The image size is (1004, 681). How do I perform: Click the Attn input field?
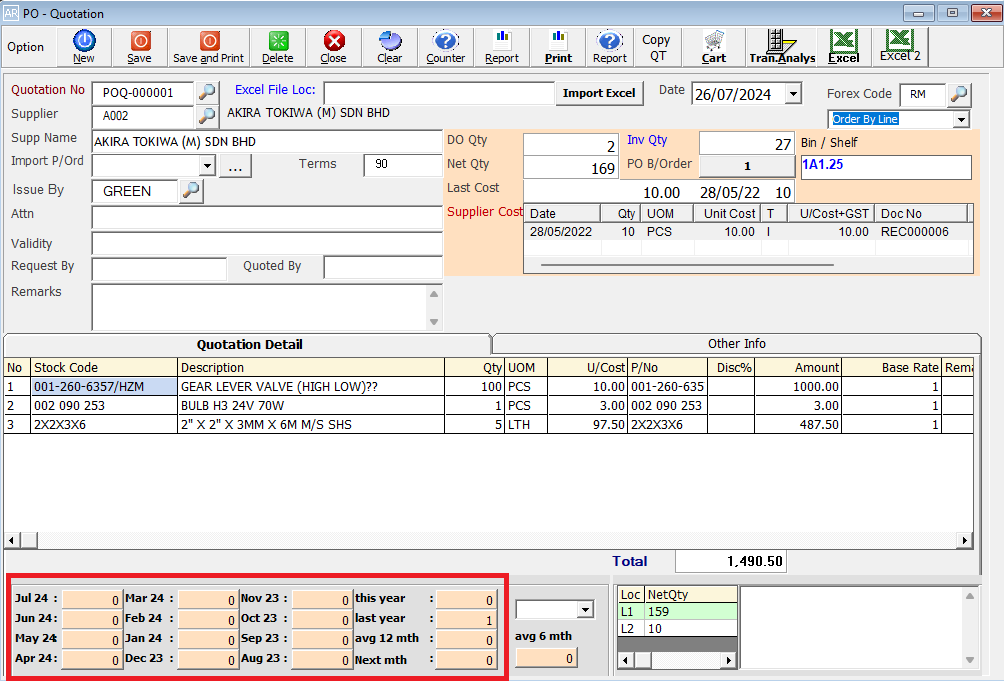click(267, 218)
